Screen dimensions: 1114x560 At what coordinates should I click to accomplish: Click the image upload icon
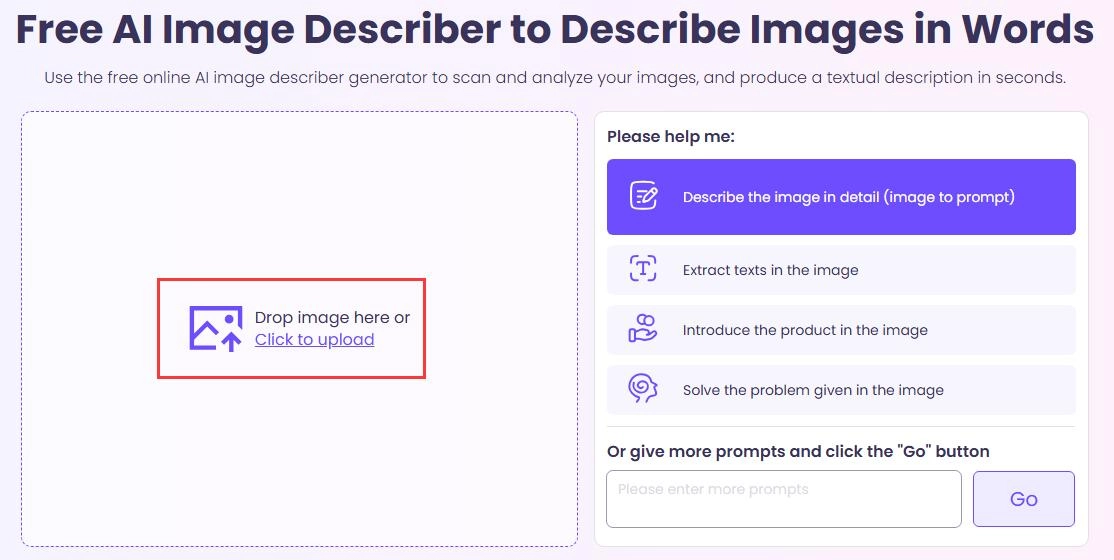[215, 328]
